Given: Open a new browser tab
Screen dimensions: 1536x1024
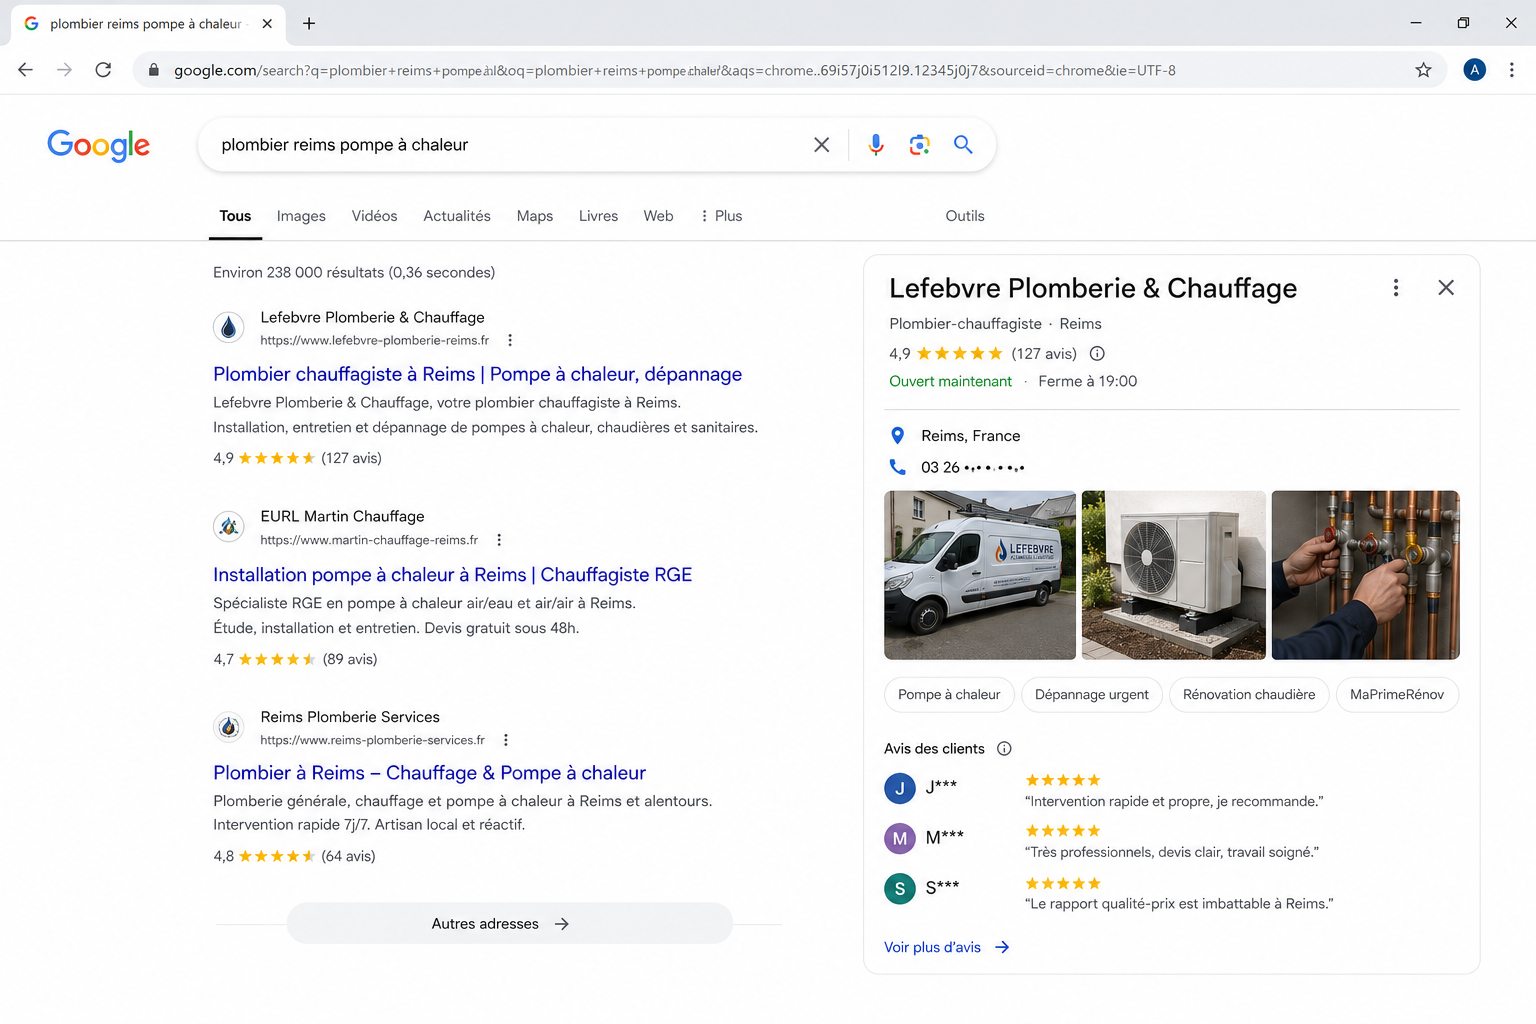Looking at the screenshot, I should click(x=309, y=23).
